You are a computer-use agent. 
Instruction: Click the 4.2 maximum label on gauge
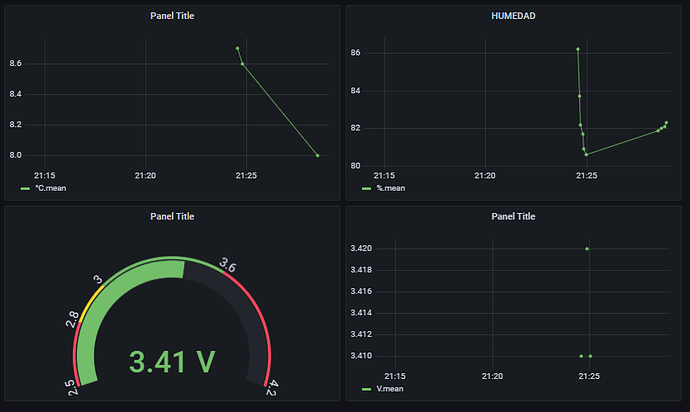tap(272, 388)
